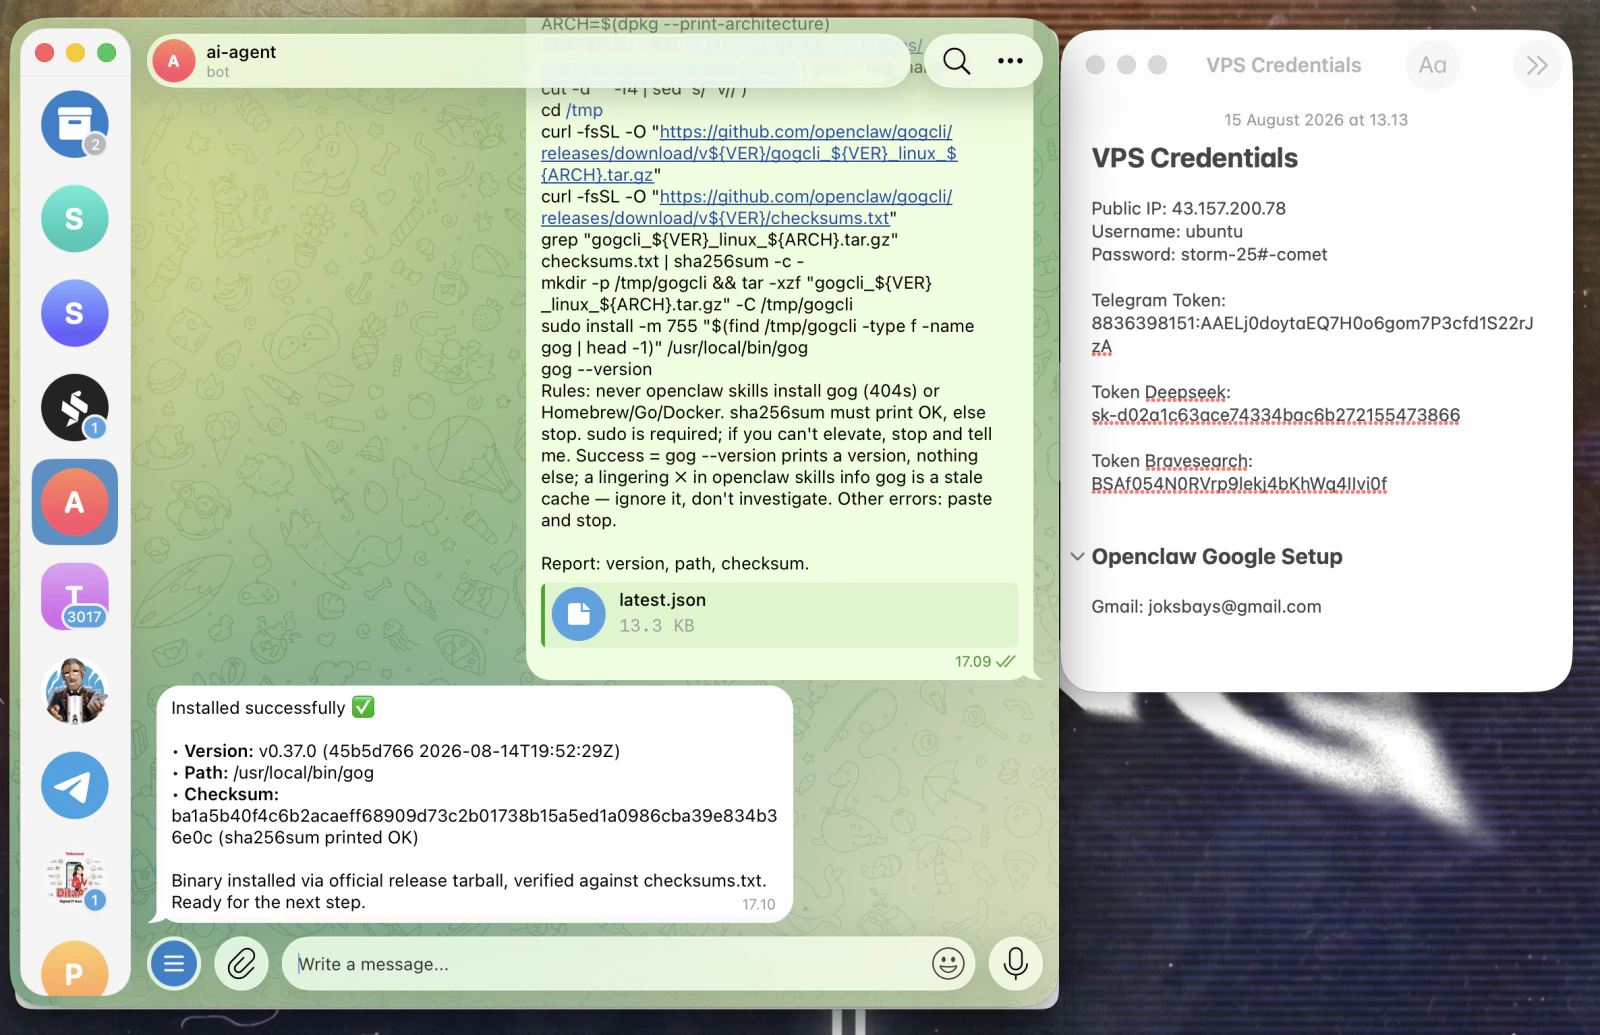This screenshot has width=1600, height=1035.
Task: Click the 'Version: v0.37.0' line
Action: point(396,751)
